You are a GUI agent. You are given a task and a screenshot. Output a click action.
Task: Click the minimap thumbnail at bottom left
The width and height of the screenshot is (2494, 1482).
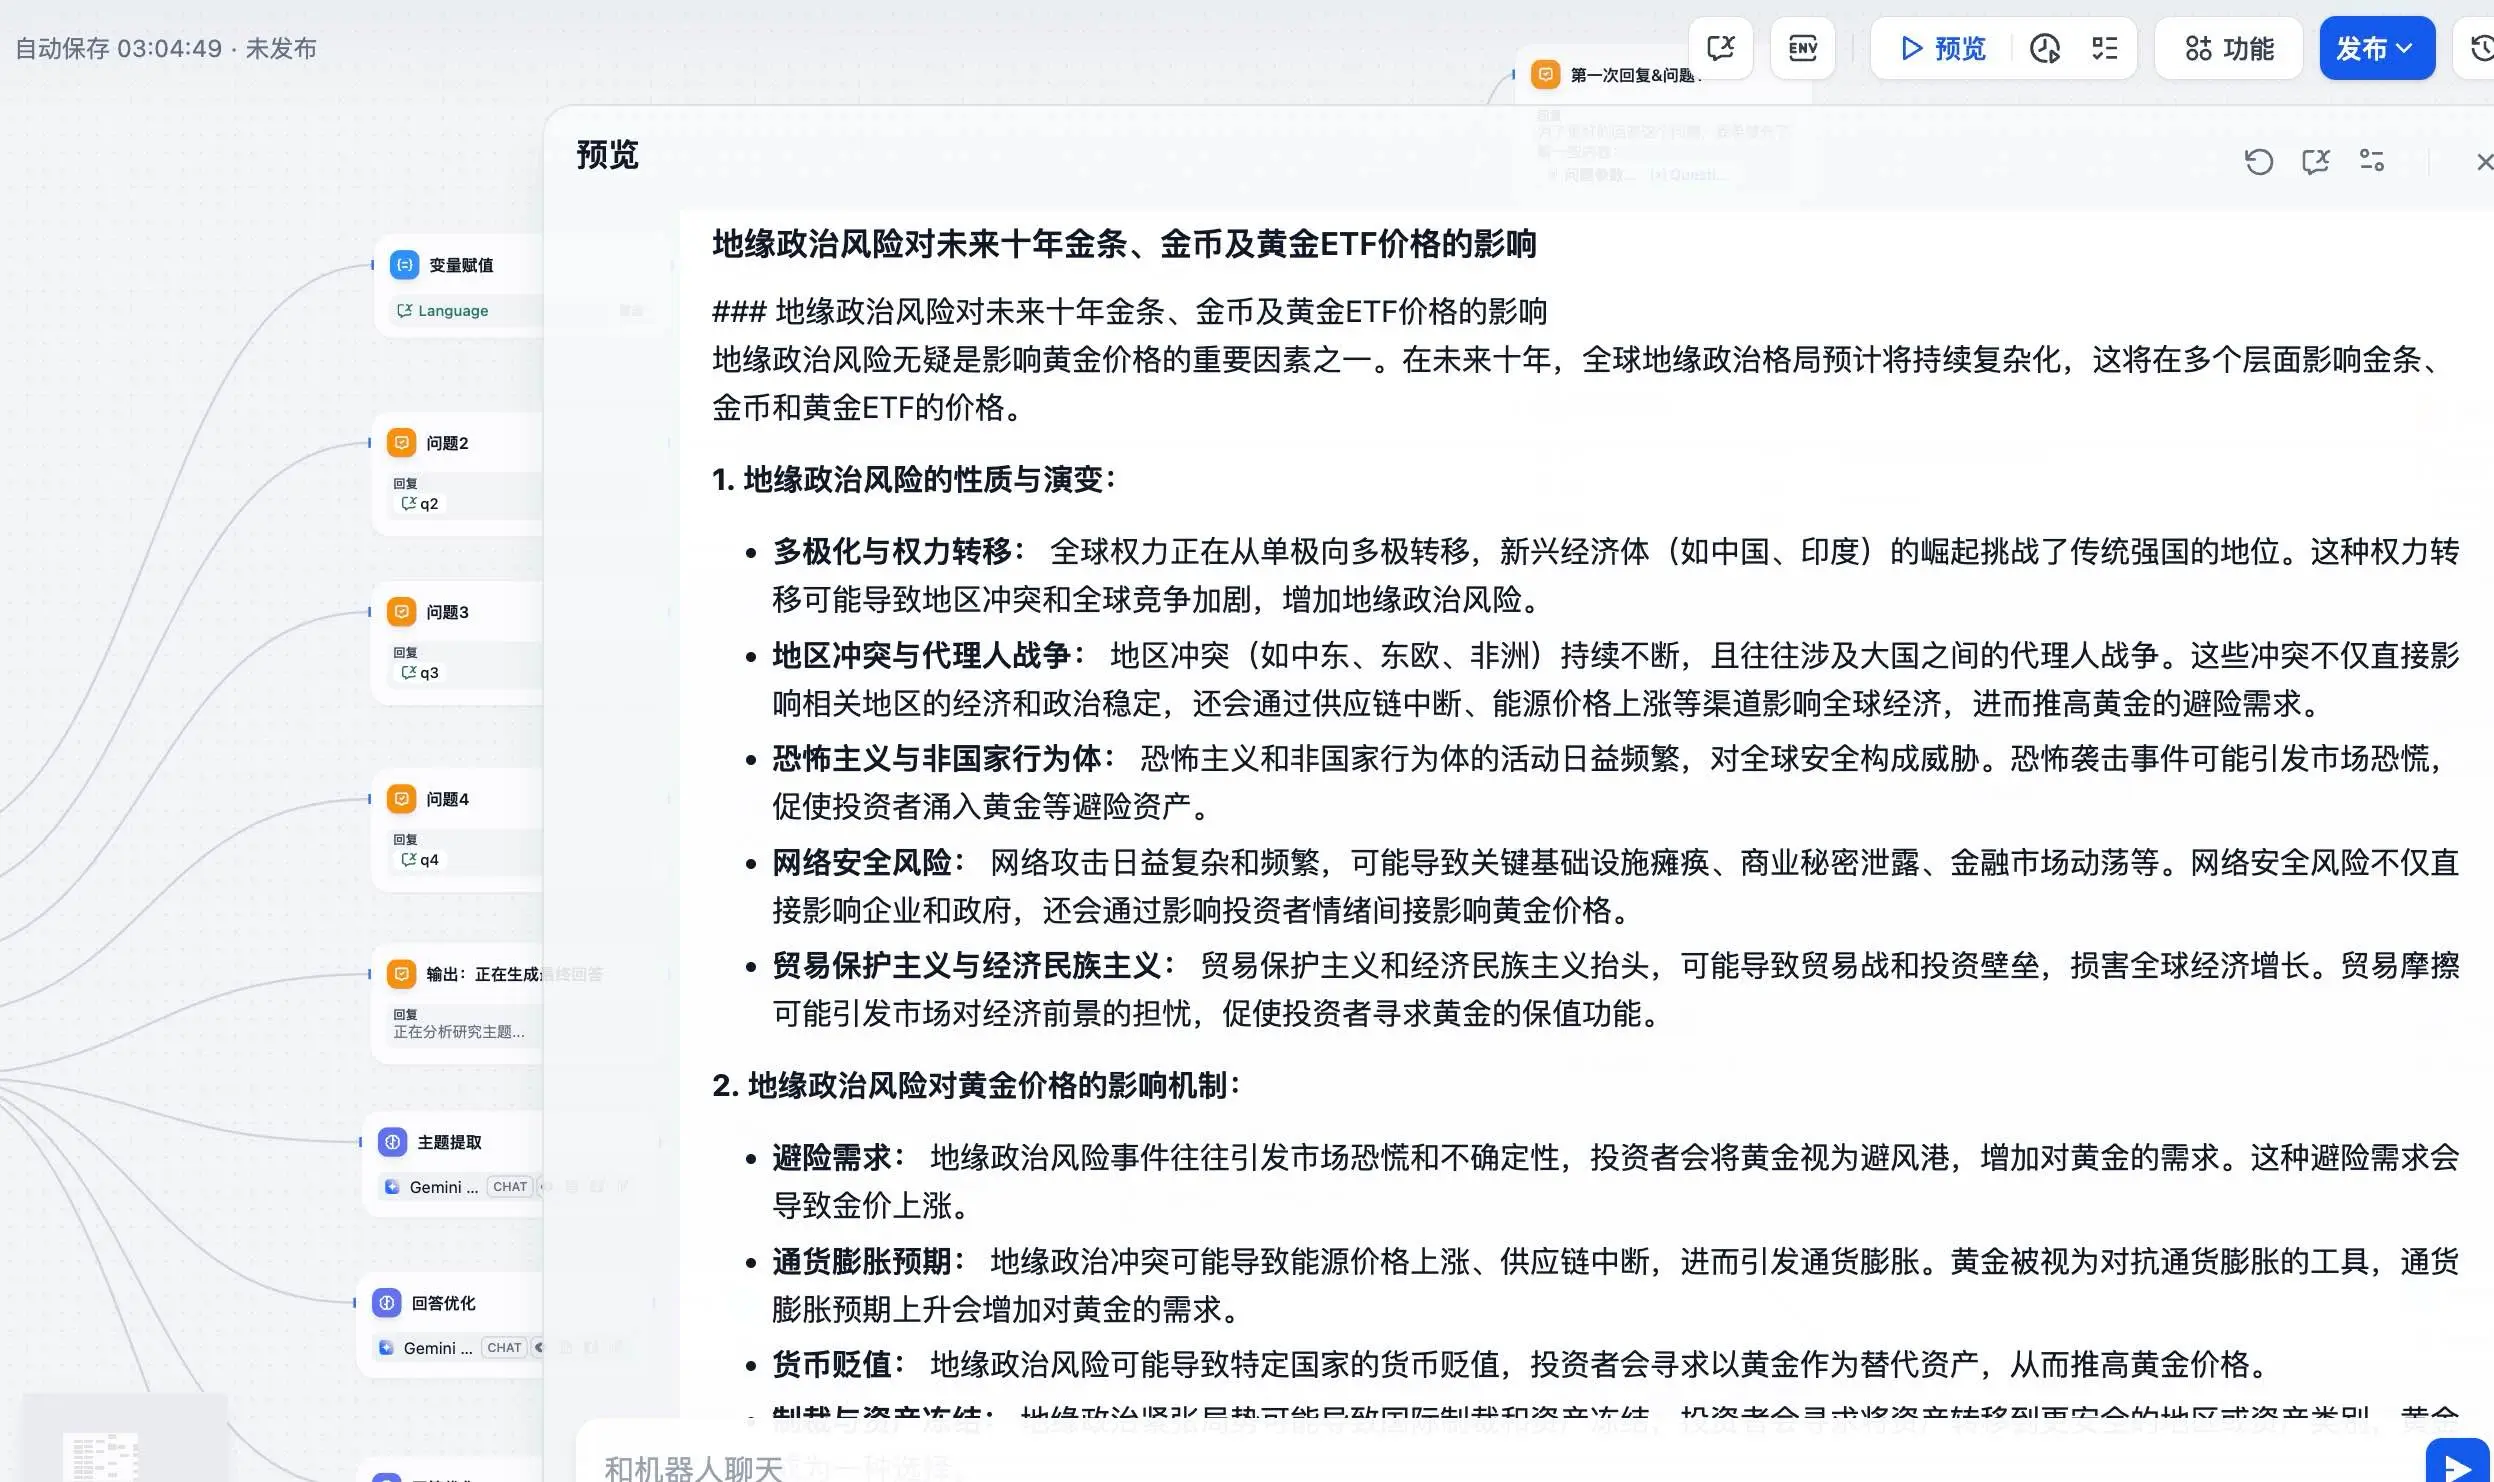click(x=124, y=1438)
